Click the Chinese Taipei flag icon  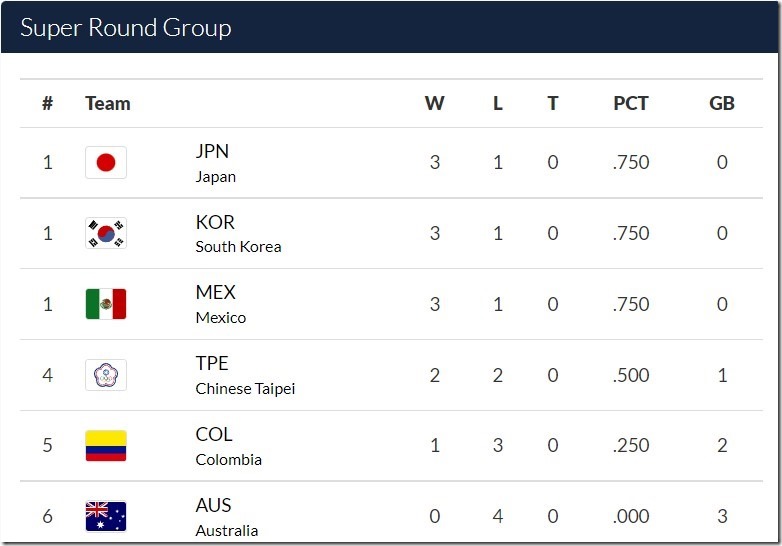point(106,375)
